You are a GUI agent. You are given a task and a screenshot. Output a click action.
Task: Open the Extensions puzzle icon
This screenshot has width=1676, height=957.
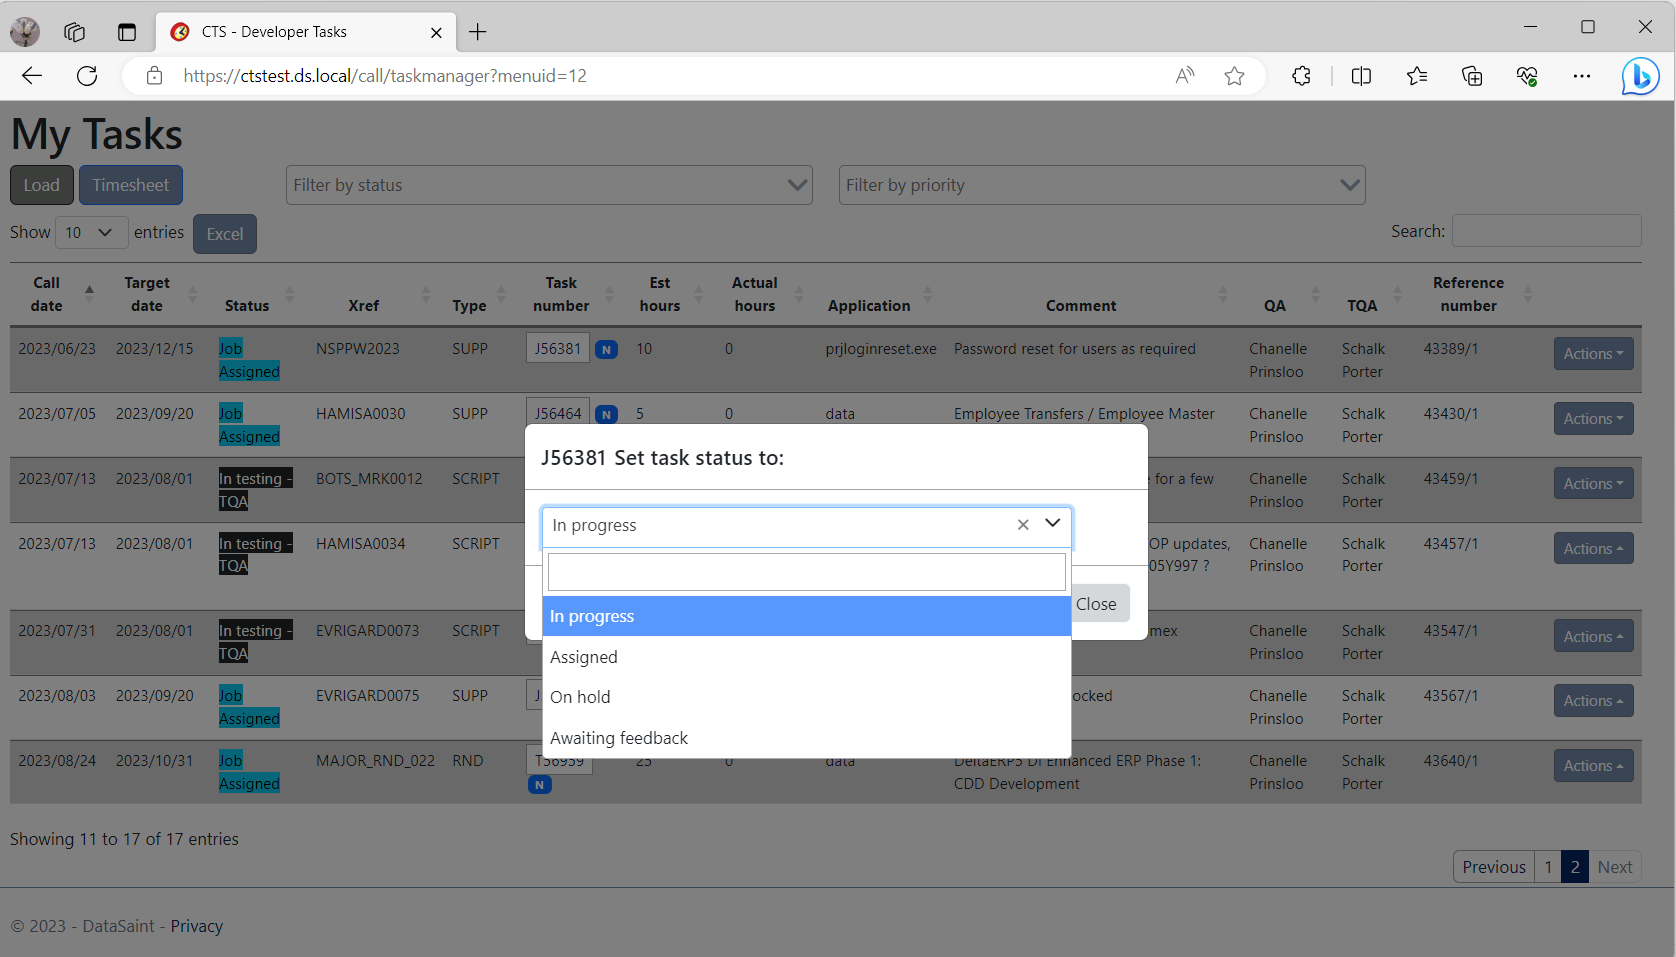1301,76
